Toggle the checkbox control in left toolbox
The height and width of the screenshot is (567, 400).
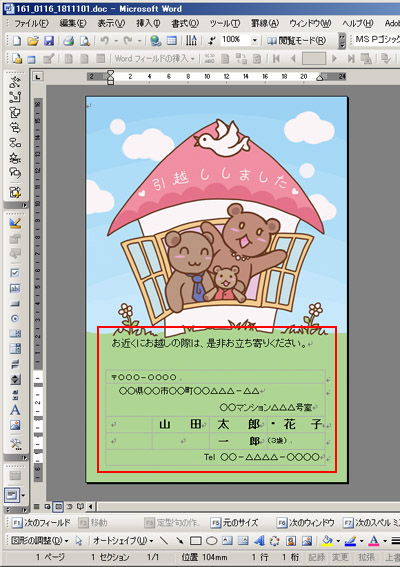[x=15, y=273]
